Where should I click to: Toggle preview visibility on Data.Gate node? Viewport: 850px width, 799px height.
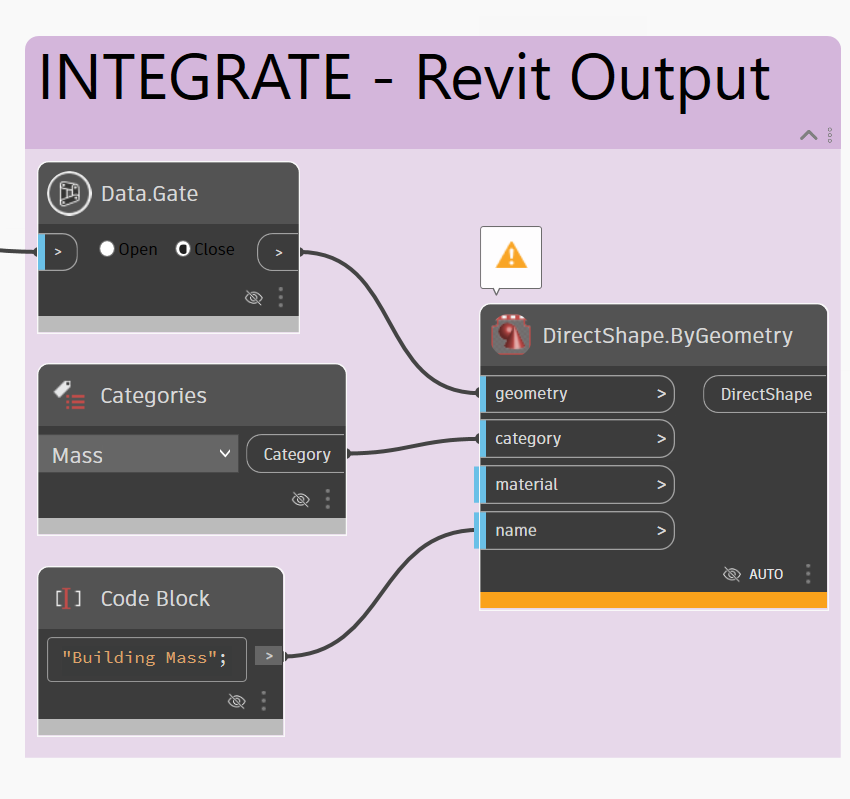coord(254,297)
